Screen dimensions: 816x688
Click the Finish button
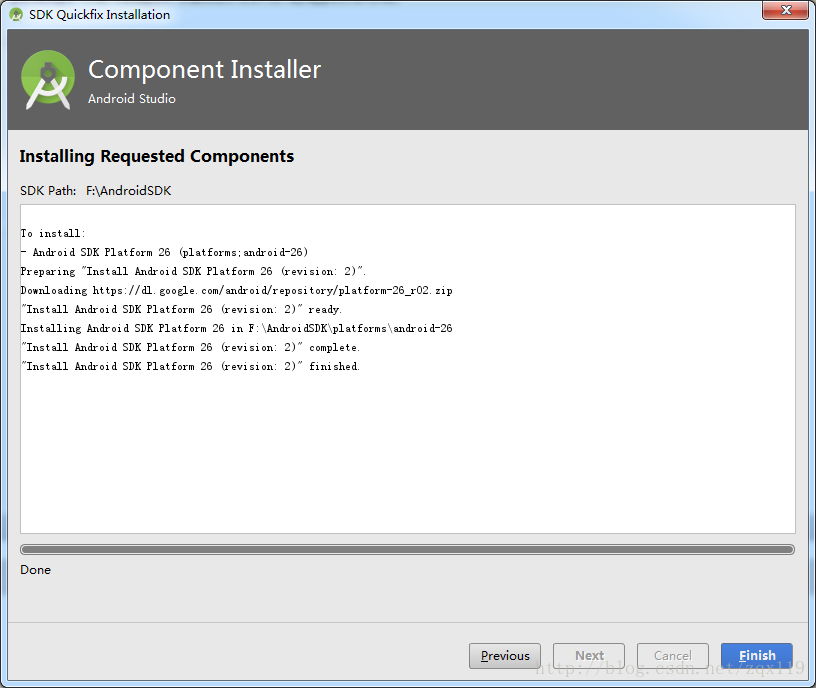tap(757, 656)
